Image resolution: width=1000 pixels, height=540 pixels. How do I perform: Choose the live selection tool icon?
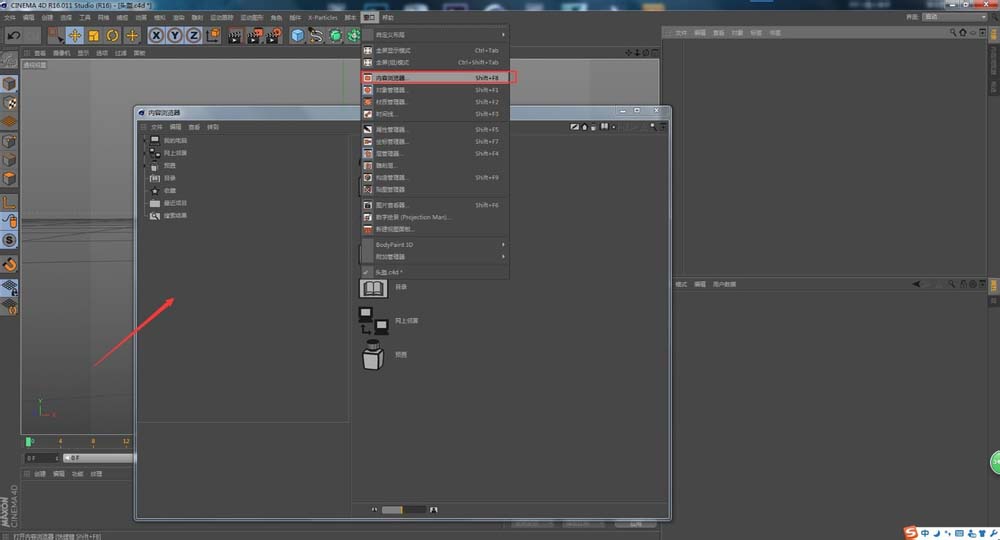(55, 36)
